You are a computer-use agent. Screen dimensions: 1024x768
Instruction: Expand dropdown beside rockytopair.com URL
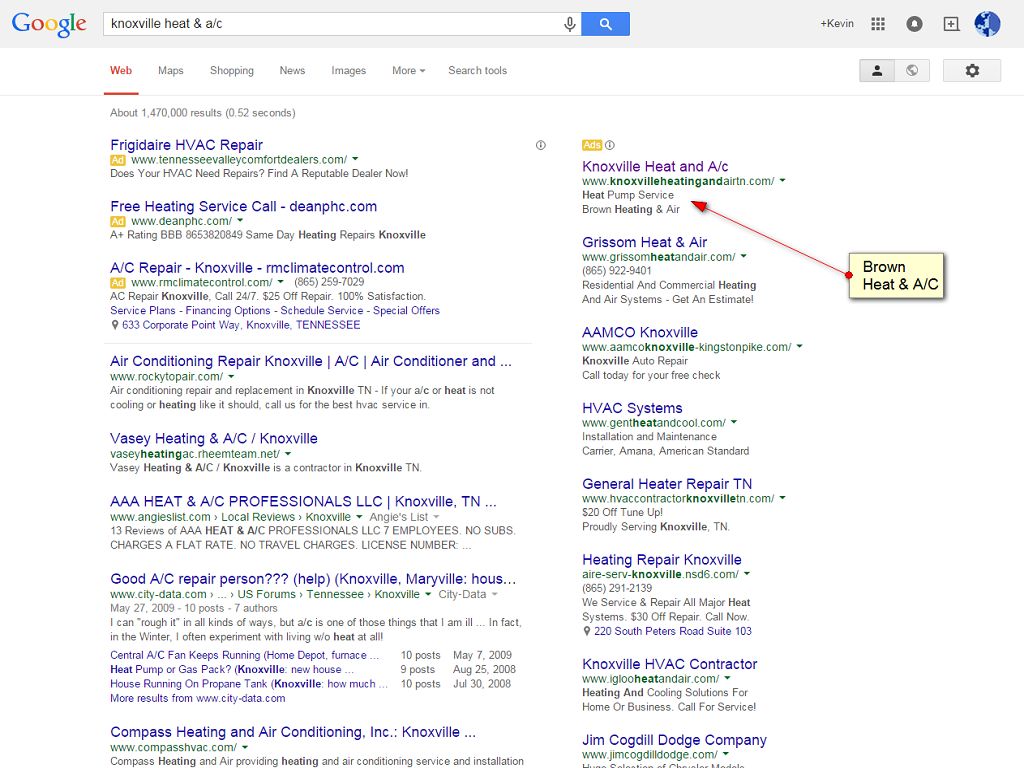pyautogui.click(x=231, y=376)
